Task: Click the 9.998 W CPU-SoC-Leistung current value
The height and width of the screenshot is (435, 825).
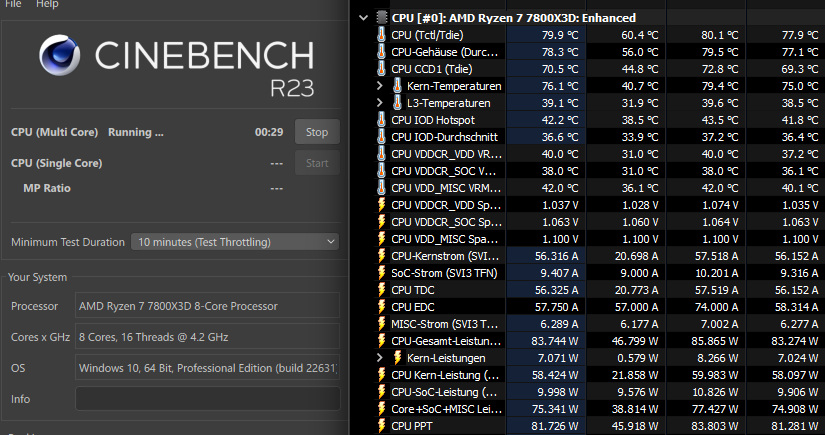Action: click(x=557, y=392)
